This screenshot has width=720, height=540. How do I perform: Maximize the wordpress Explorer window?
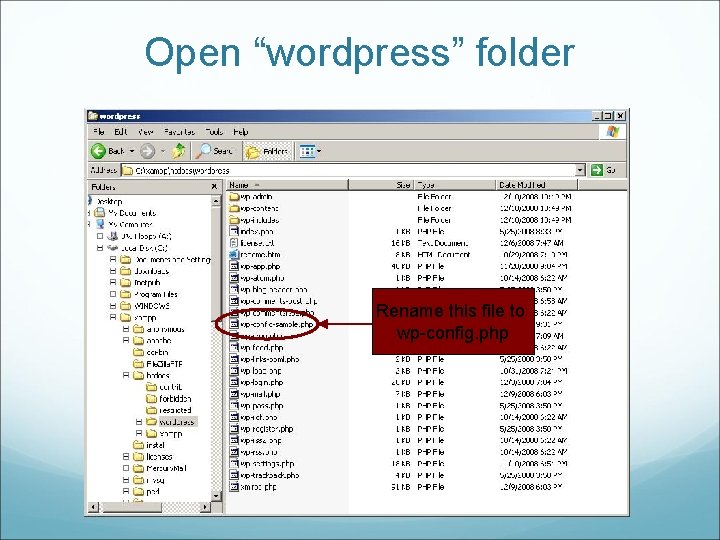click(608, 116)
